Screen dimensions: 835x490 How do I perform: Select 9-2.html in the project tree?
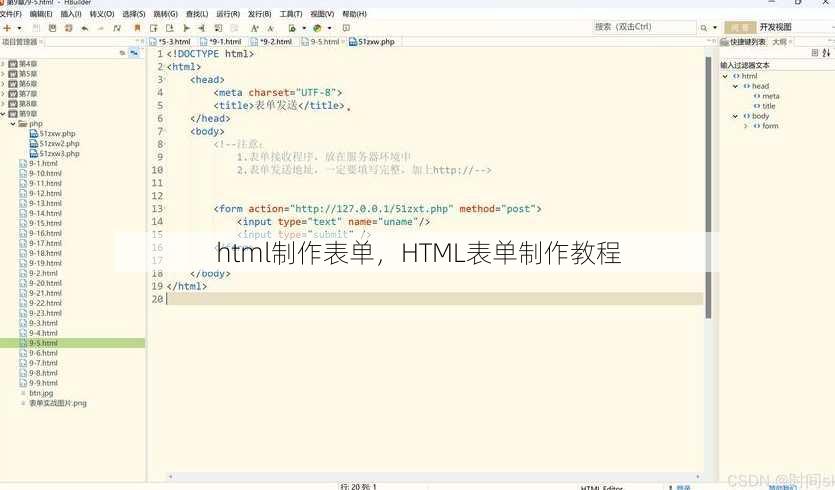(x=38, y=273)
